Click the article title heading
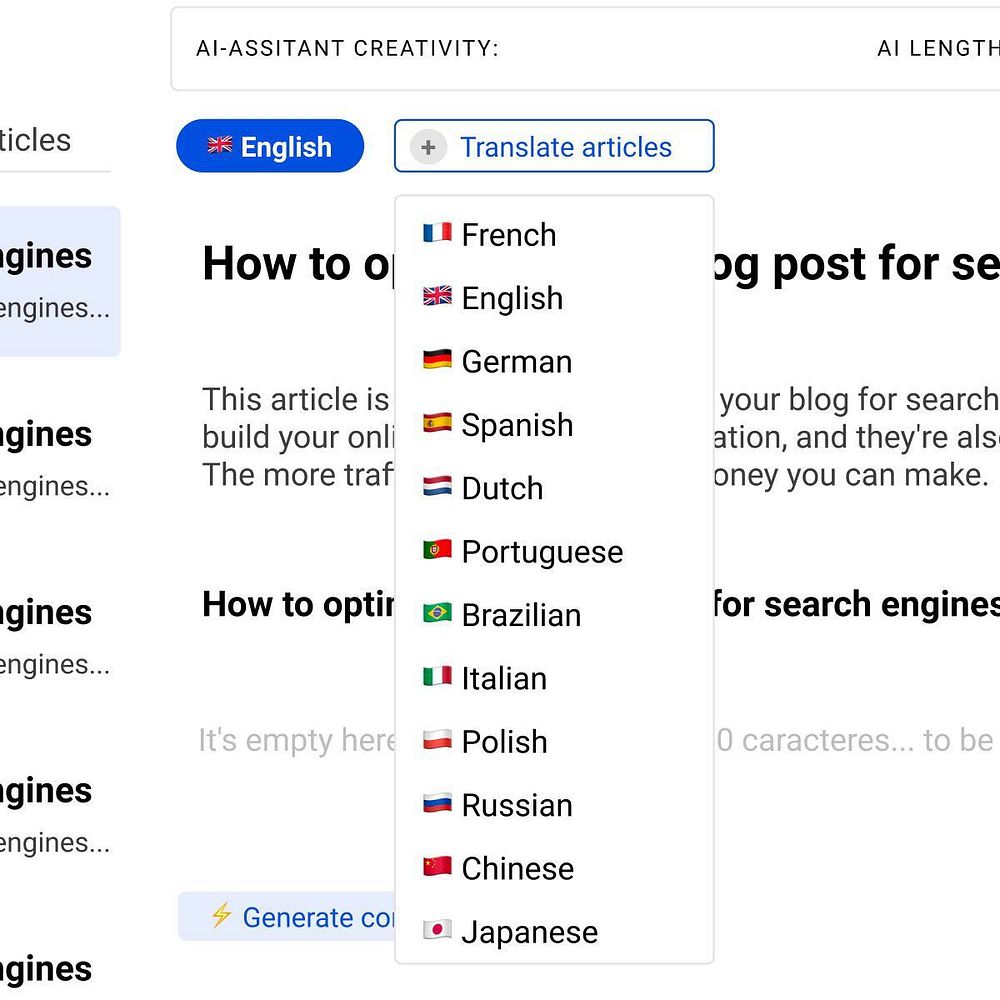Image resolution: width=1000 pixels, height=1000 pixels. (296, 265)
